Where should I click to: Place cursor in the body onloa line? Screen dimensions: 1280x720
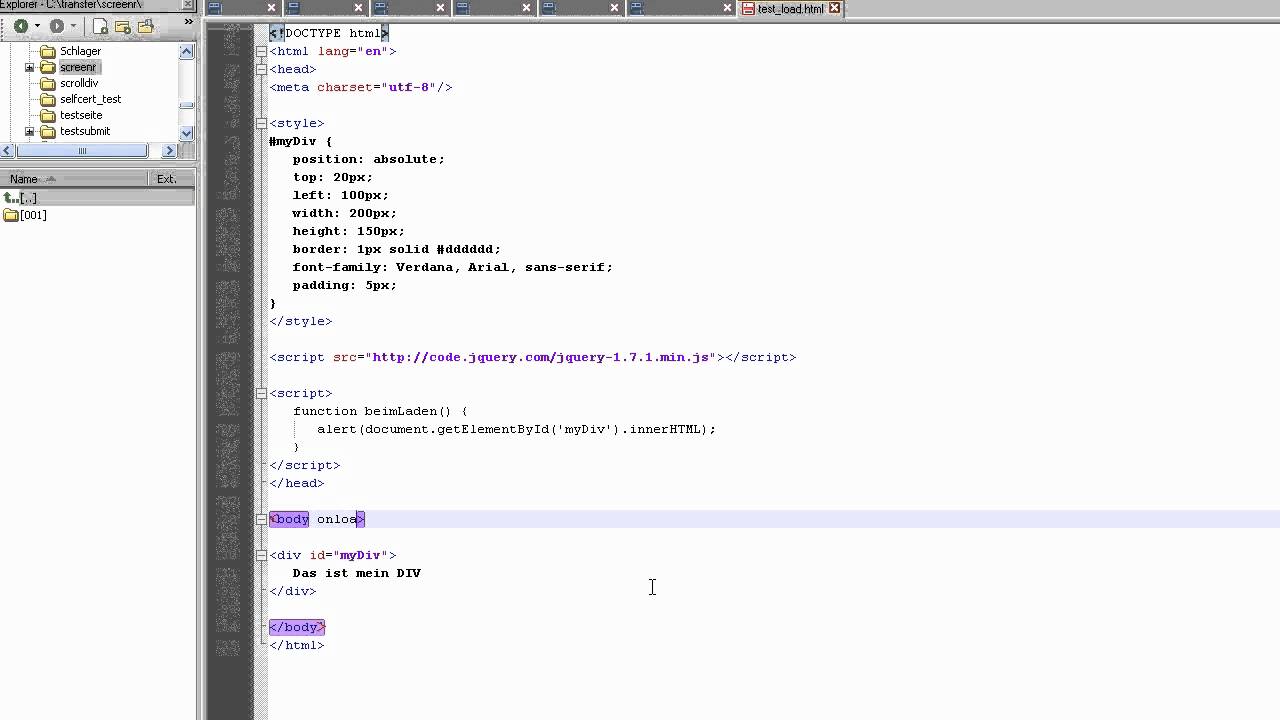(317, 519)
